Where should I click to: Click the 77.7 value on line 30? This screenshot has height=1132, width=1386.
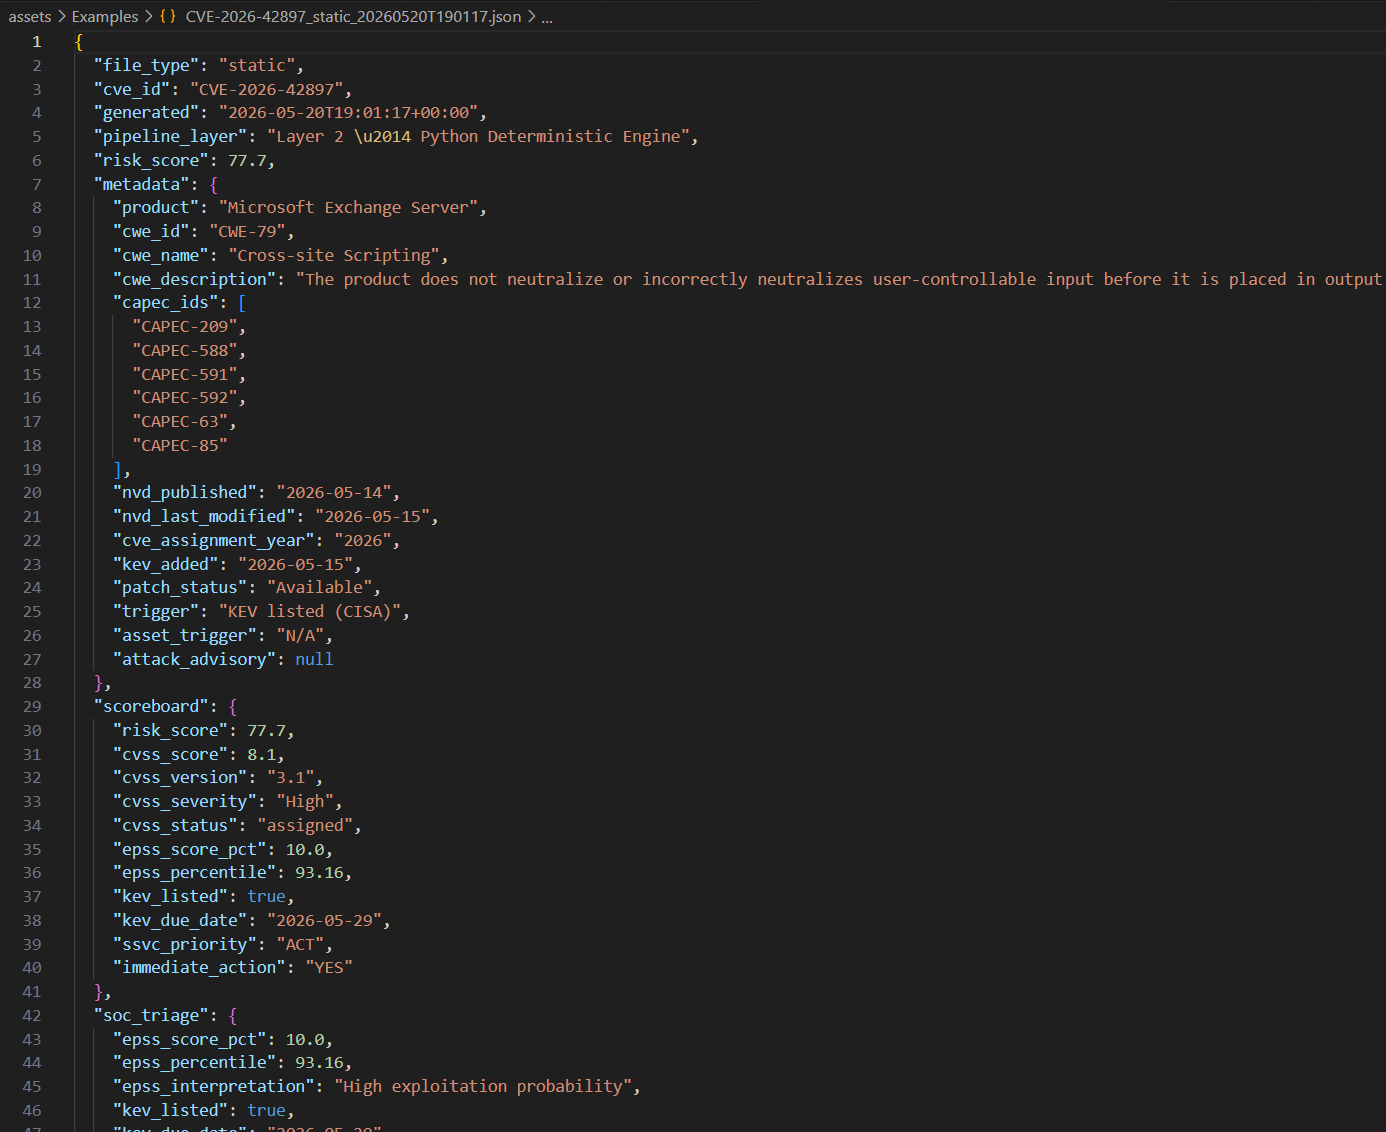coord(267,730)
